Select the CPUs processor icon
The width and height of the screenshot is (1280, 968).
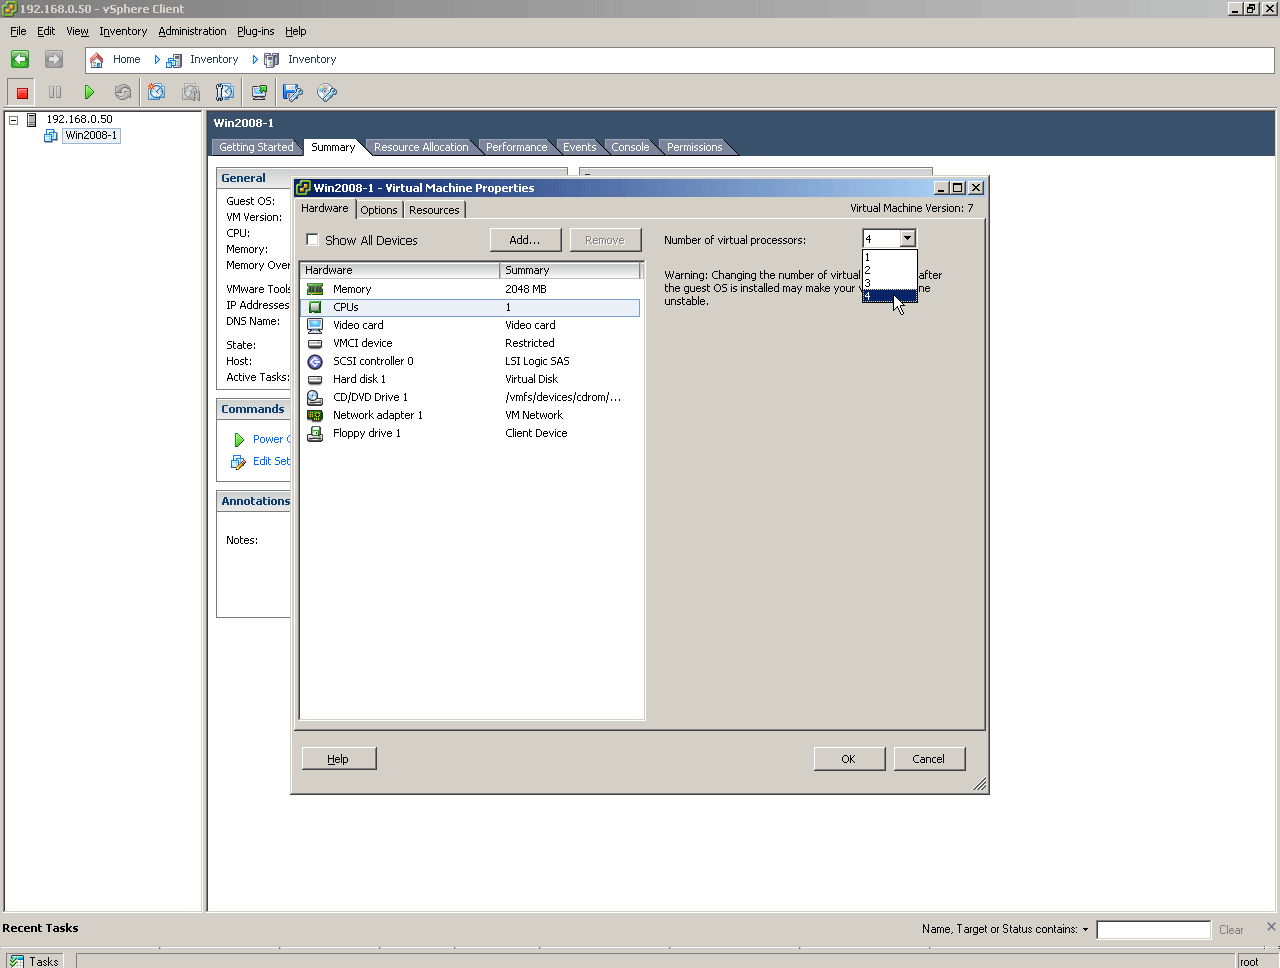pyautogui.click(x=315, y=307)
